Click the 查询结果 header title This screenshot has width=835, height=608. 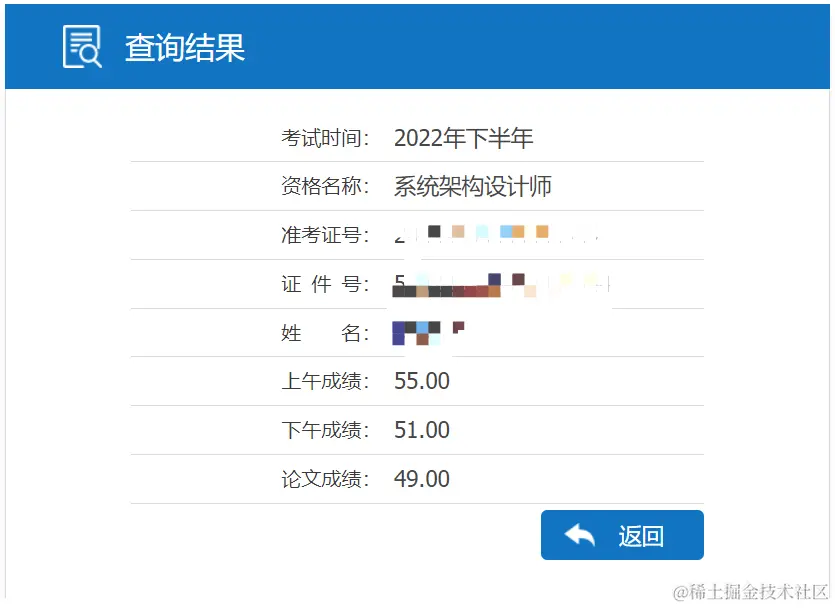[x=185, y=47]
